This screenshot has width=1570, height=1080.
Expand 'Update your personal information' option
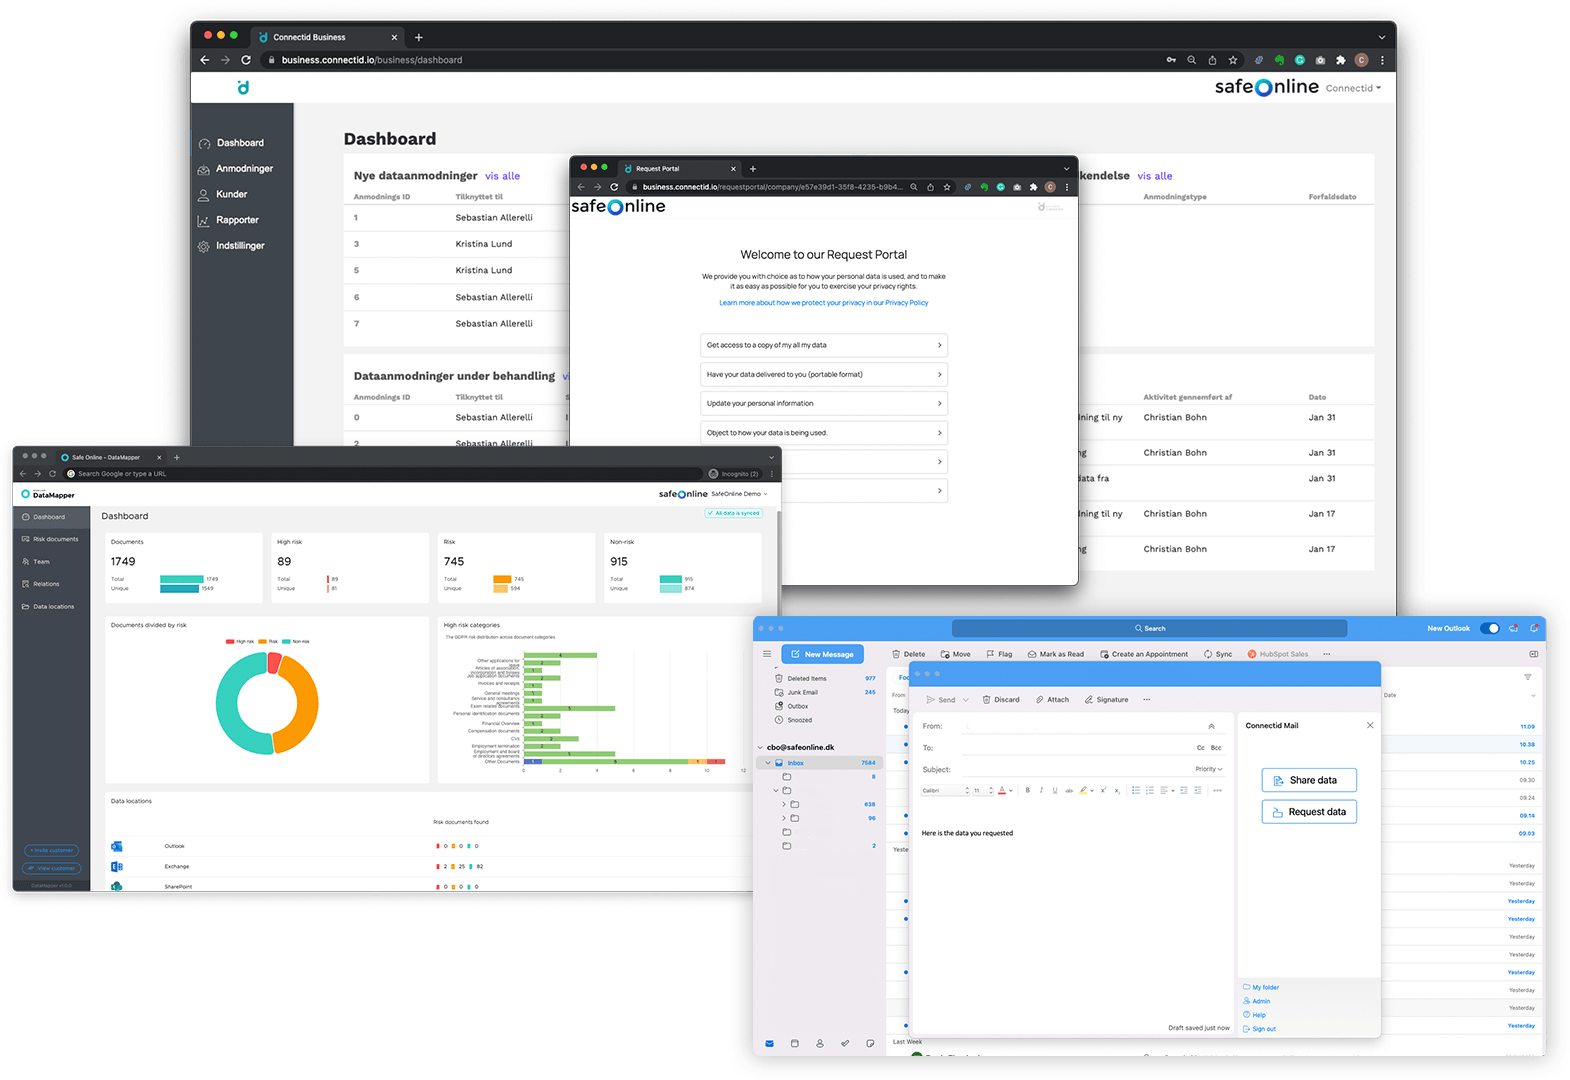[824, 403]
